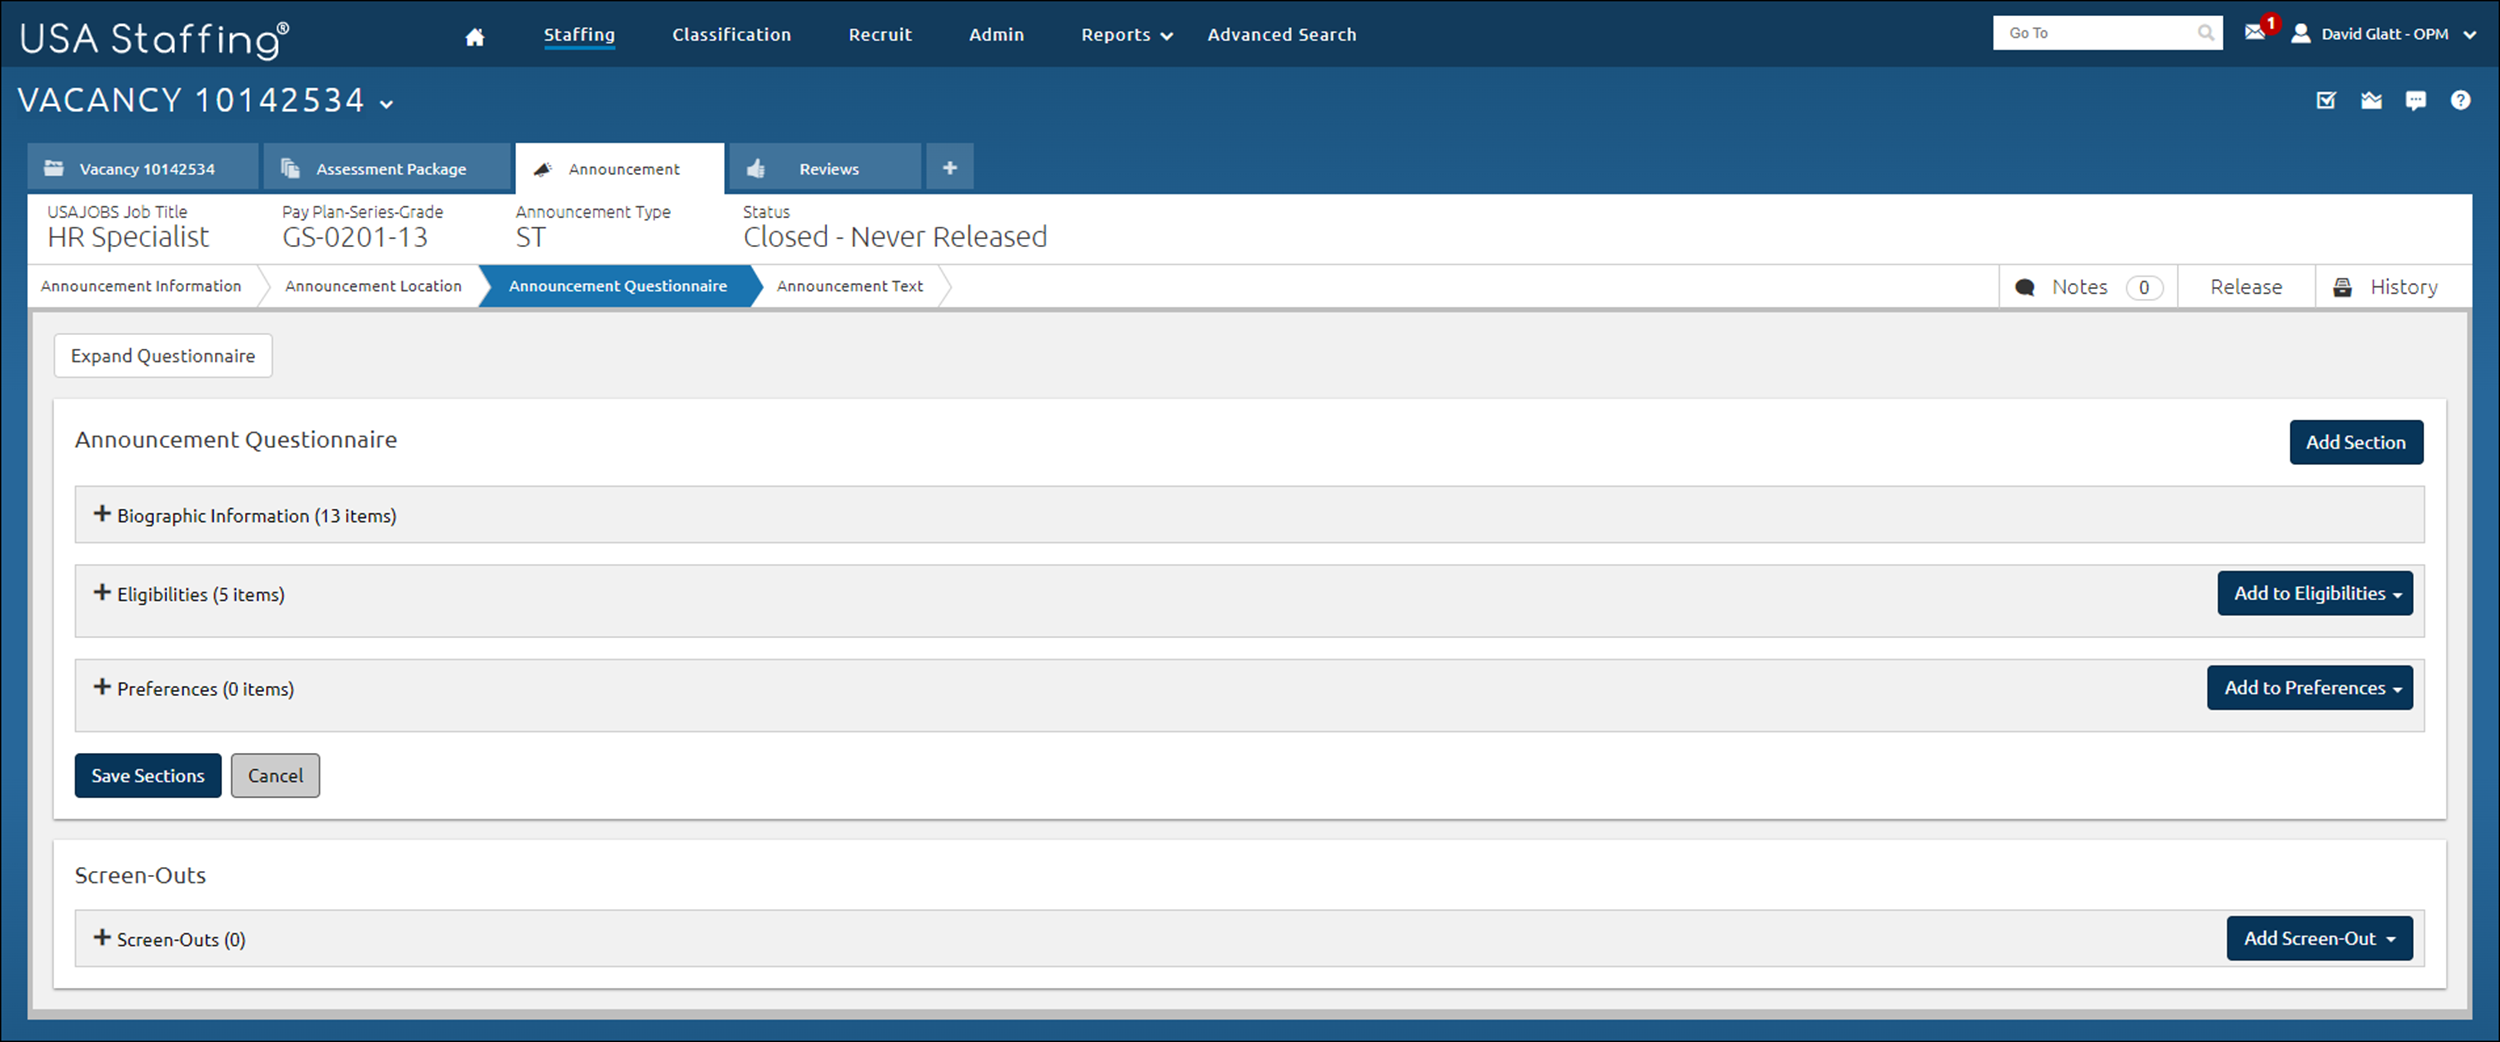
Task: Expand the Screen-Outs (0) row
Action: click(102, 938)
